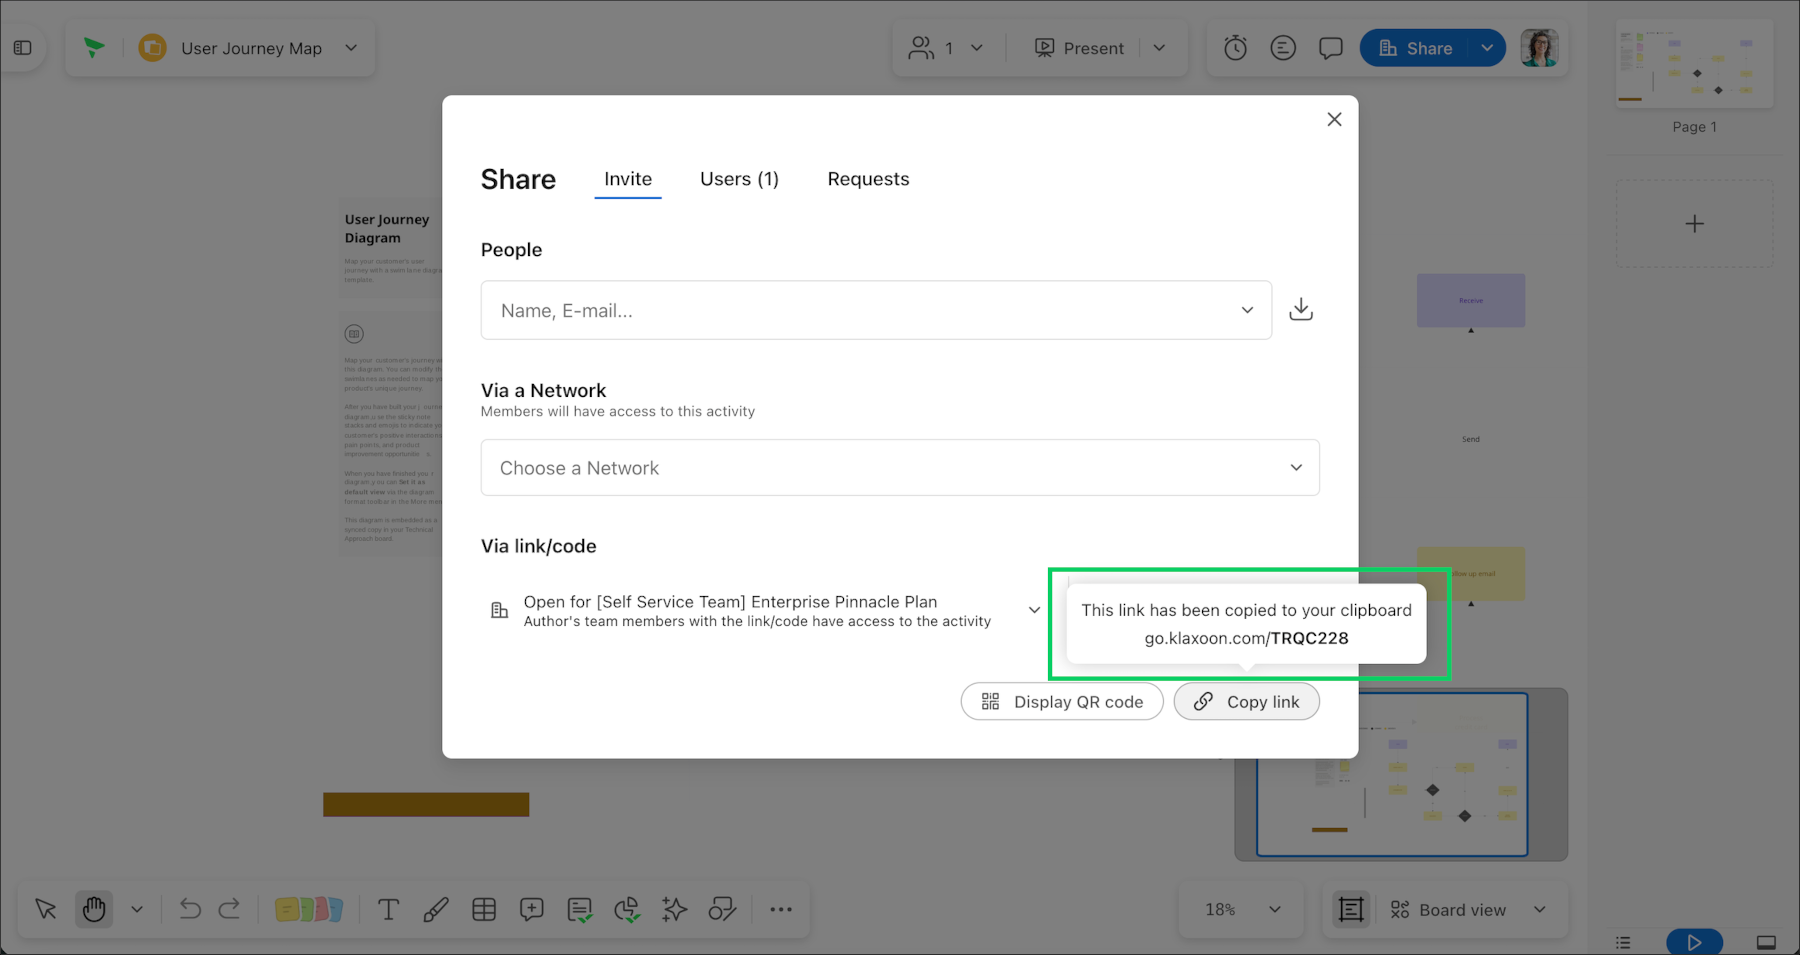
Task: Click the Name, E-mail input field
Action: pyautogui.click(x=876, y=310)
